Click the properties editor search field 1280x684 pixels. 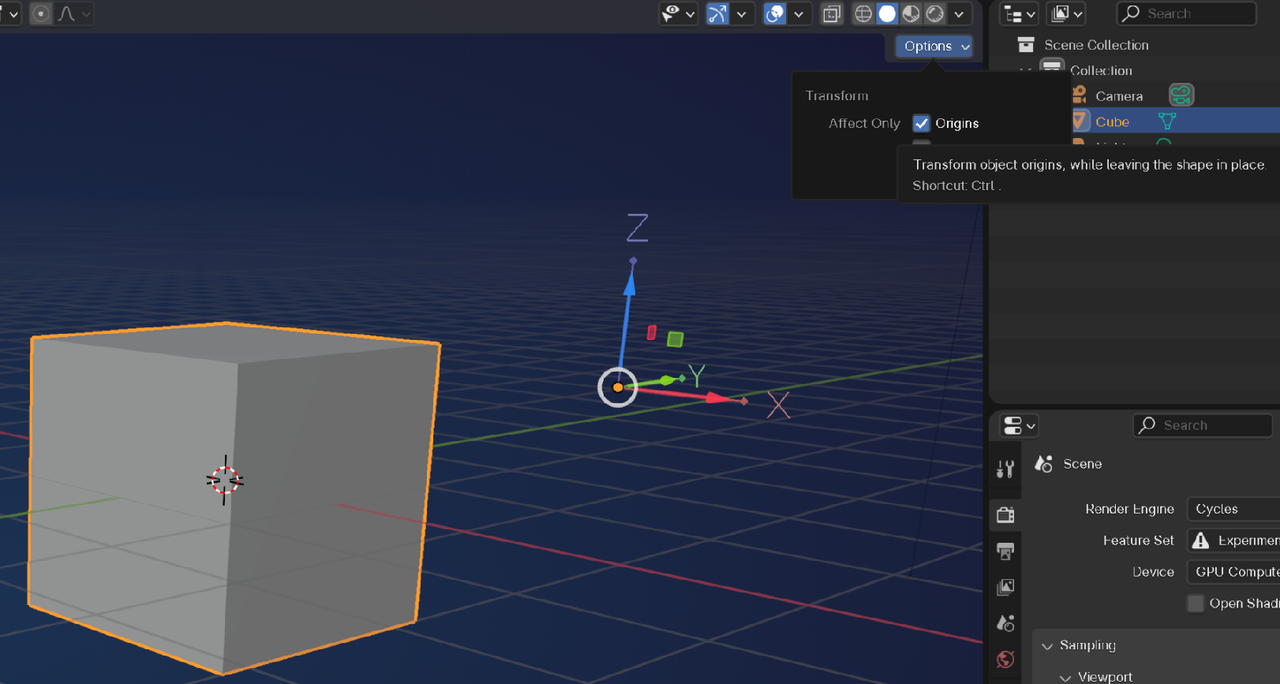click(1203, 425)
